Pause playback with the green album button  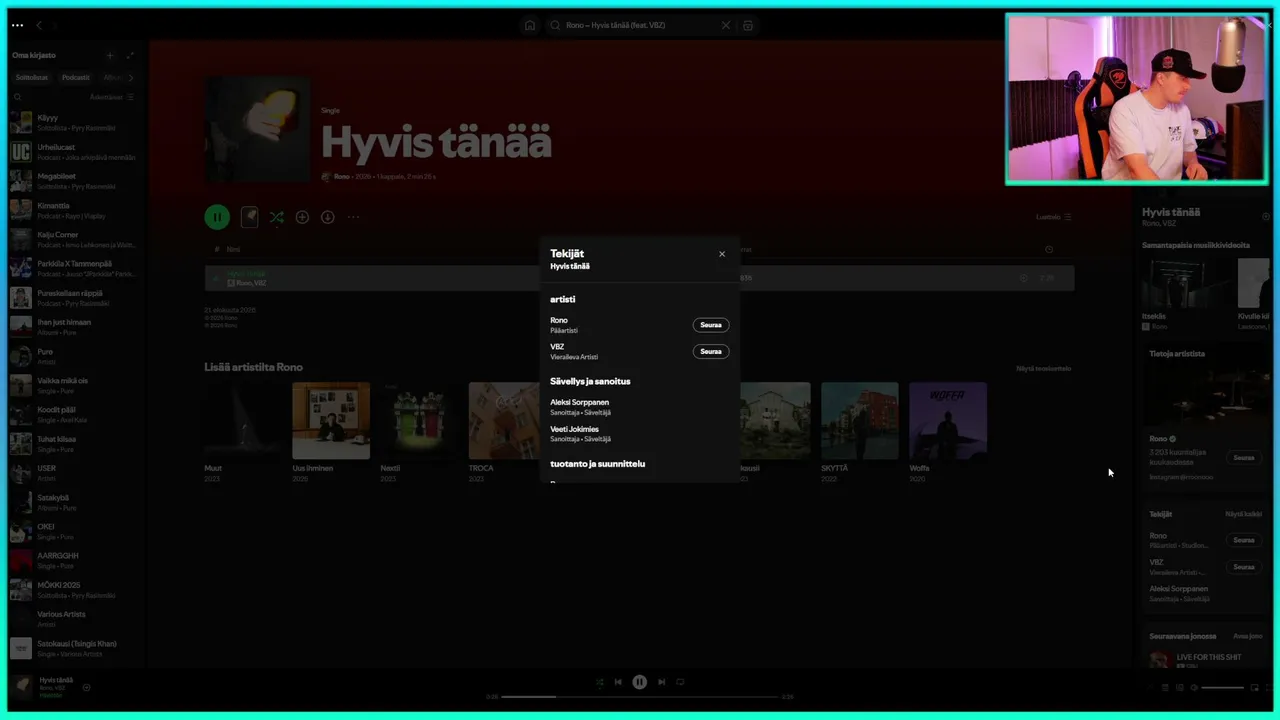pyautogui.click(x=217, y=217)
